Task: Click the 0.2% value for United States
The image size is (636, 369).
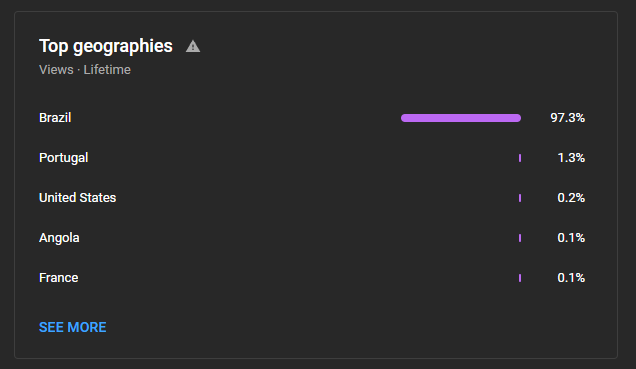Action: pyautogui.click(x=571, y=197)
